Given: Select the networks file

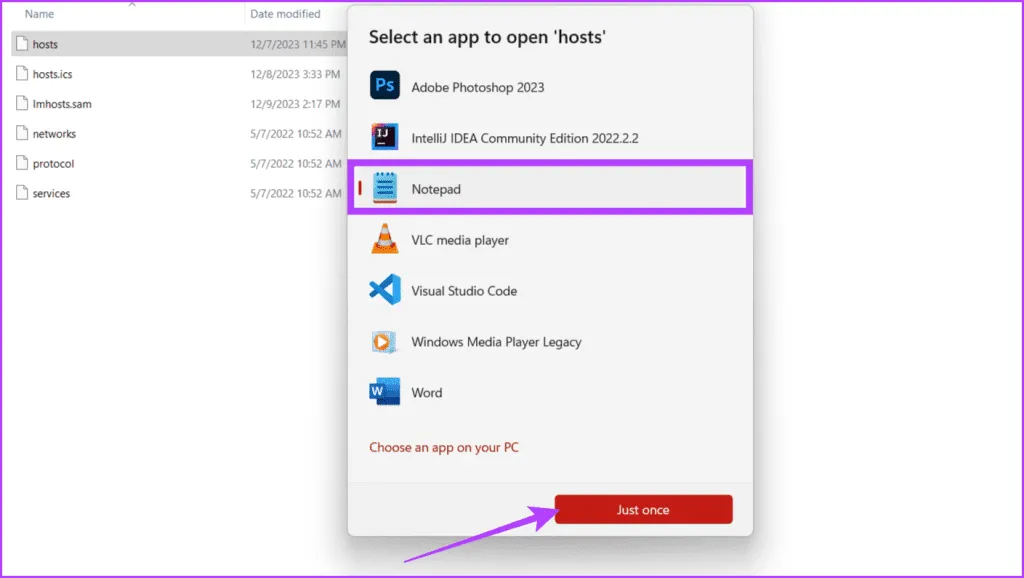Looking at the screenshot, I should tap(54, 134).
